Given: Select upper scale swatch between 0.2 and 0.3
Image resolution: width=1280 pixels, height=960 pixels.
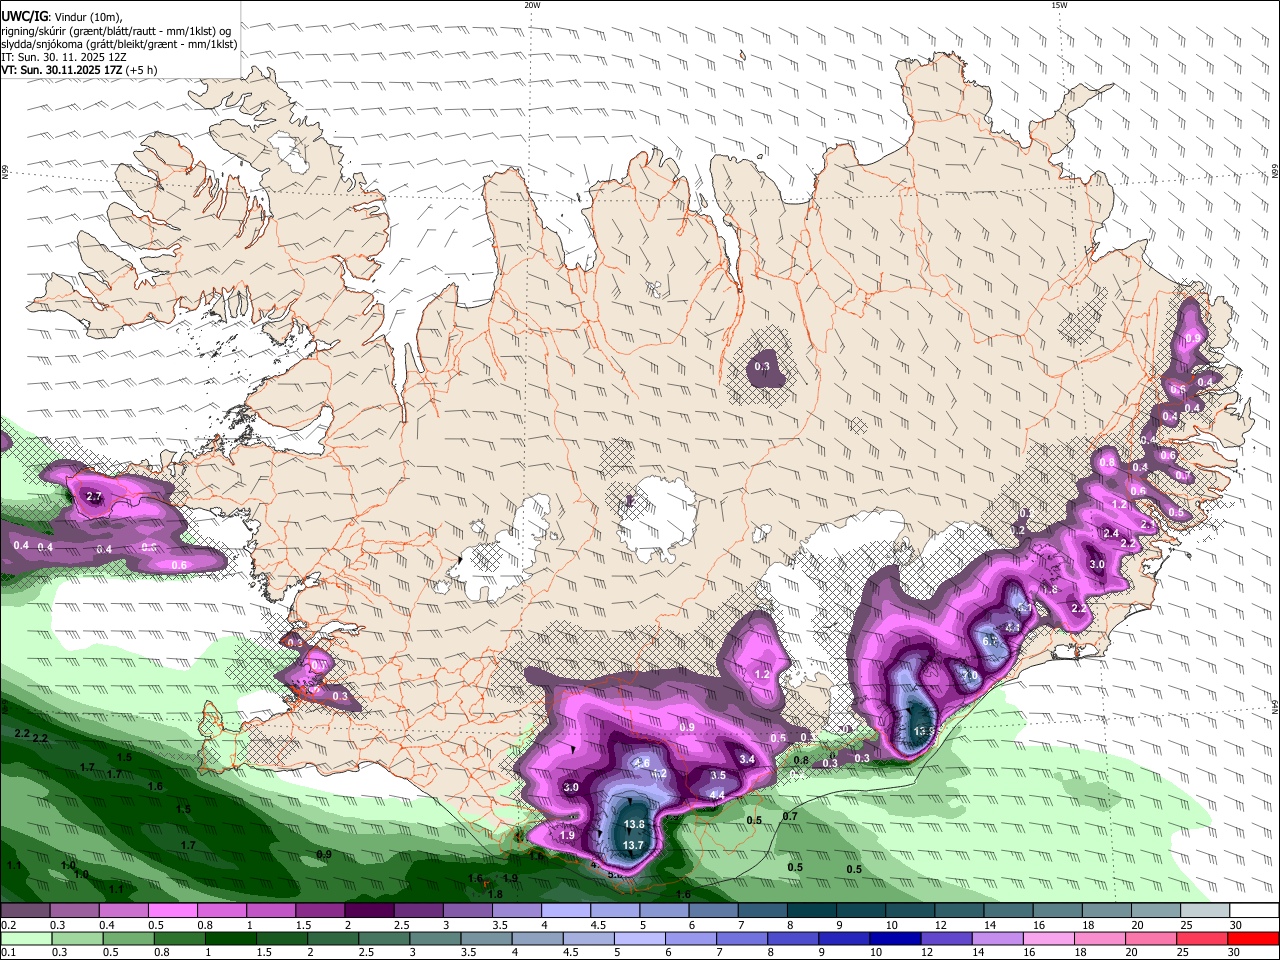Looking at the screenshot, I should (24, 911).
